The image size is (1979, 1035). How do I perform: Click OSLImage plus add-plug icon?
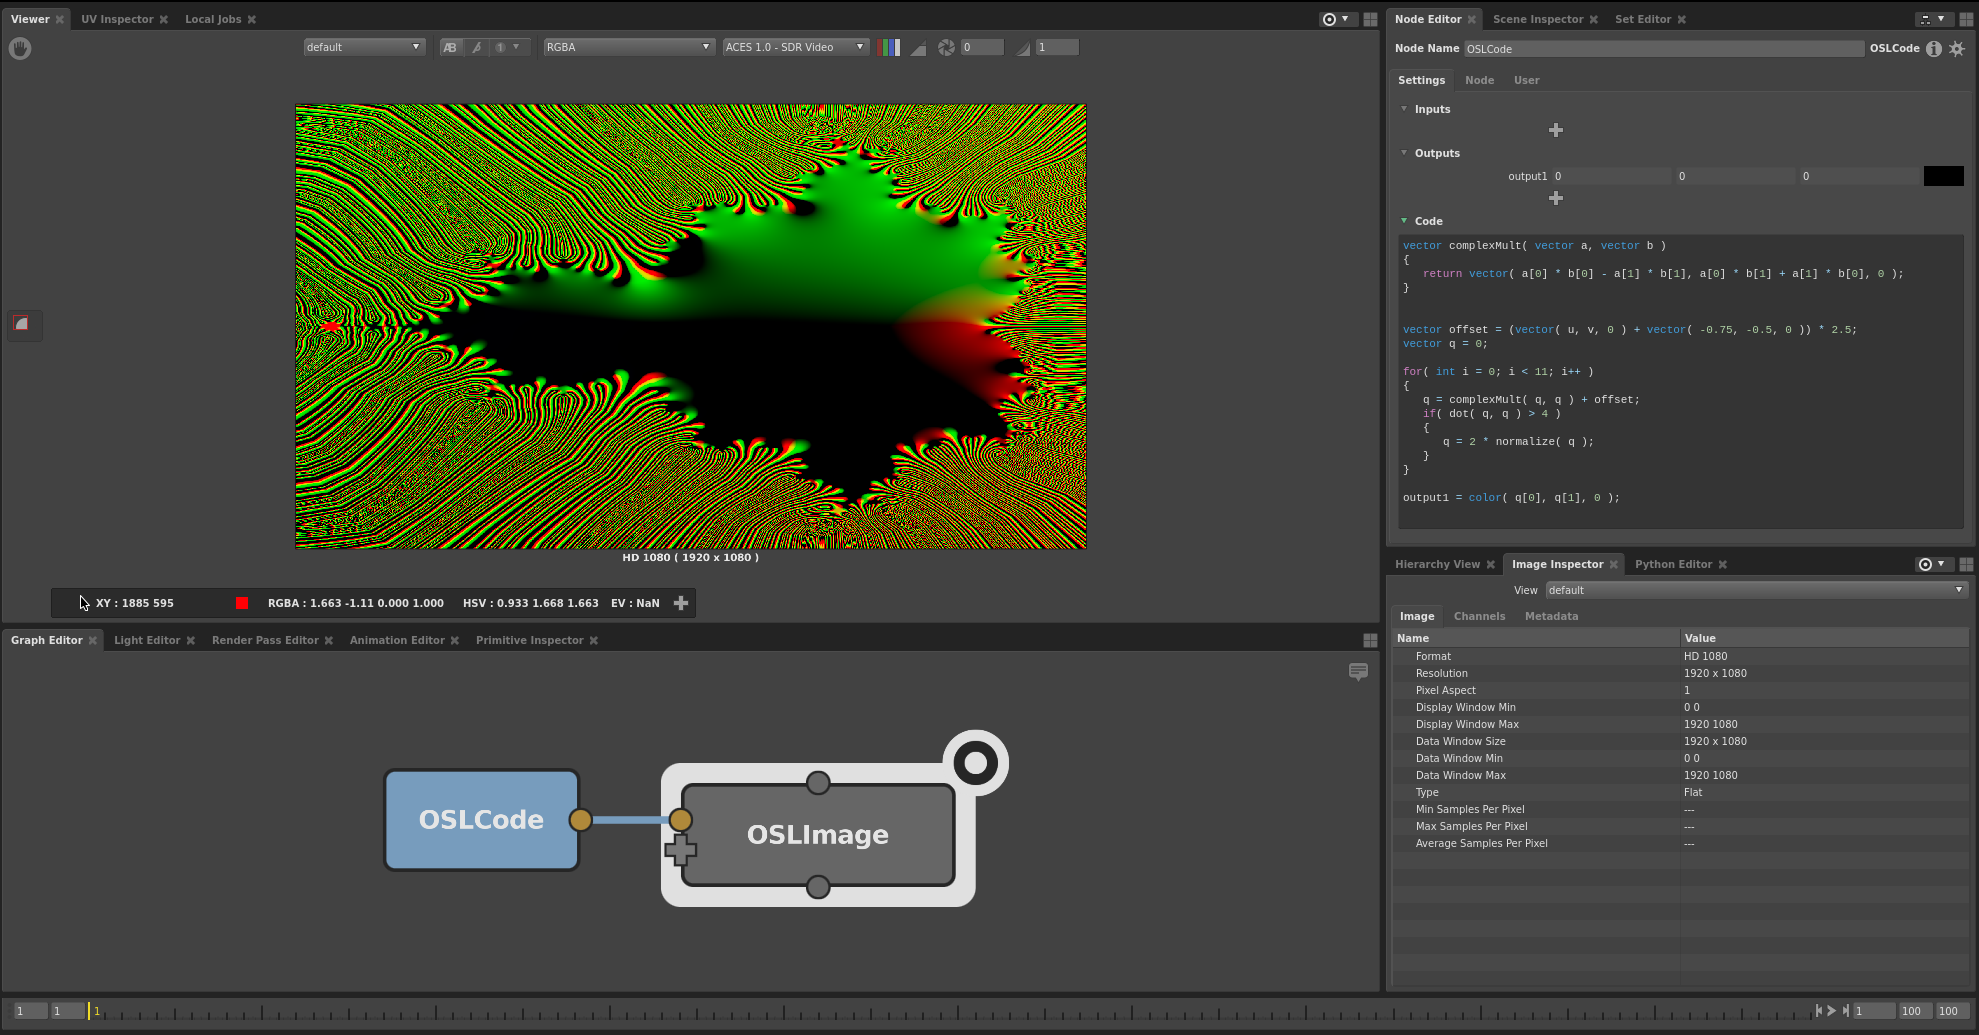click(681, 850)
